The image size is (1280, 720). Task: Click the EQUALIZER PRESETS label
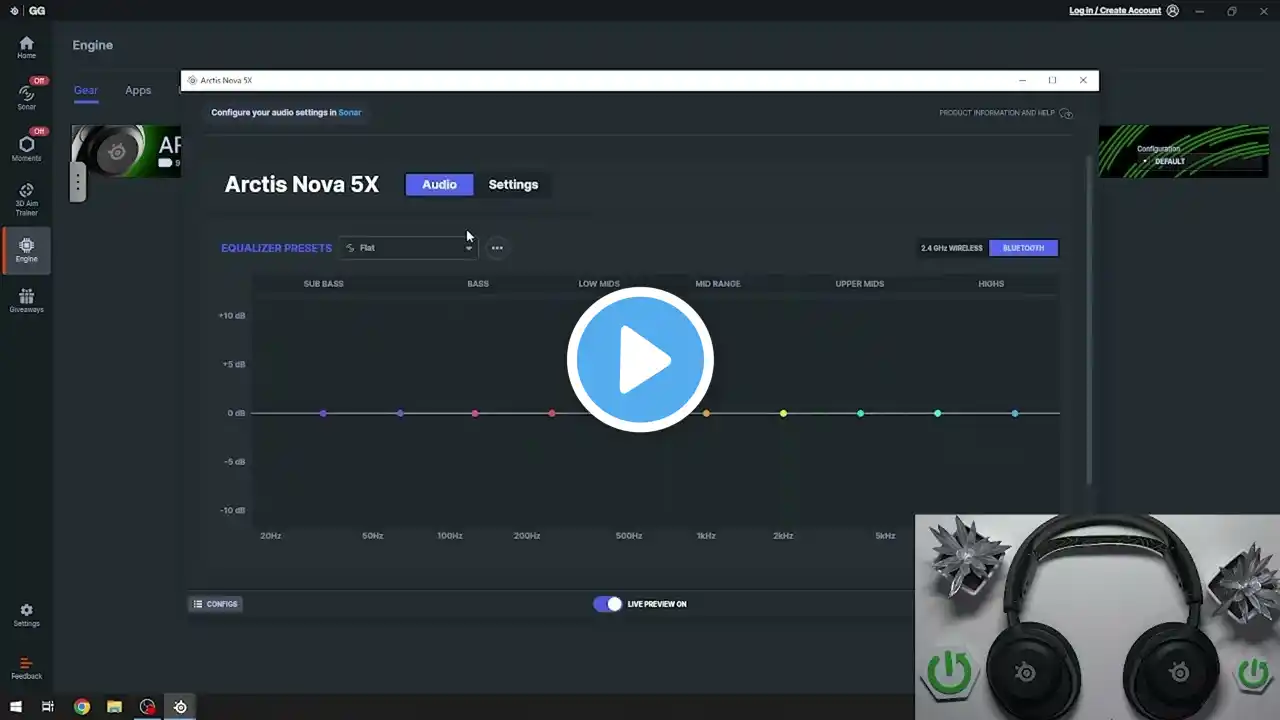276,248
